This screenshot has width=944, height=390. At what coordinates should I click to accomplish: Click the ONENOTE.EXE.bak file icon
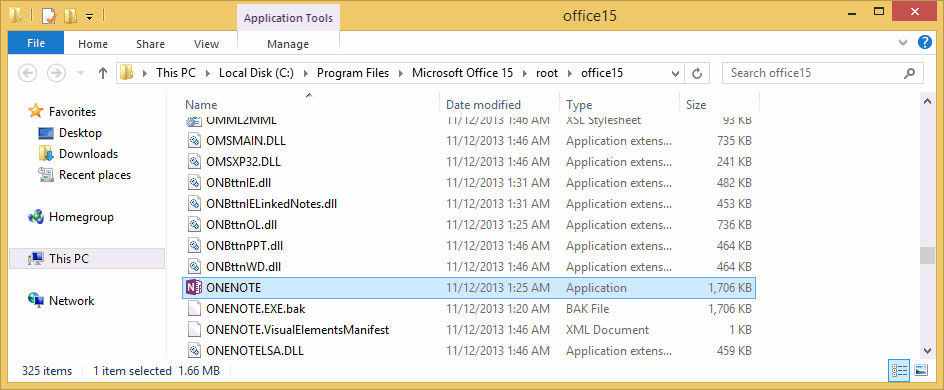193,309
